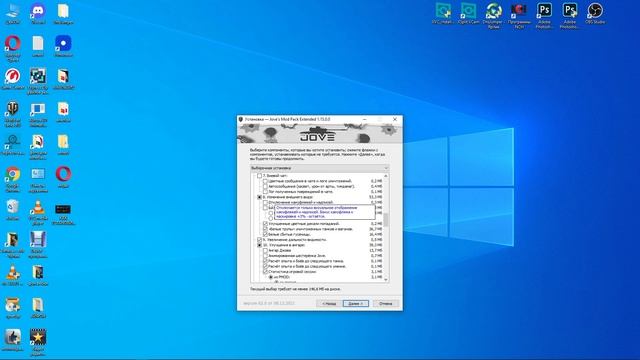640x360 pixels.
Task: Open the black rectangular desktop shortcut
Action: [63, 214]
